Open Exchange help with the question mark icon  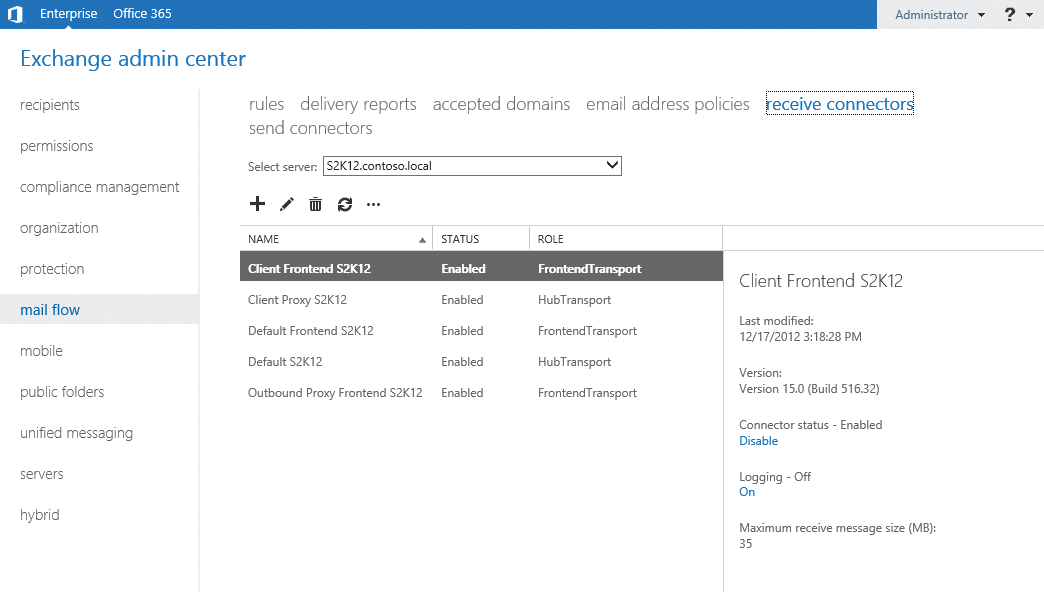[1009, 14]
